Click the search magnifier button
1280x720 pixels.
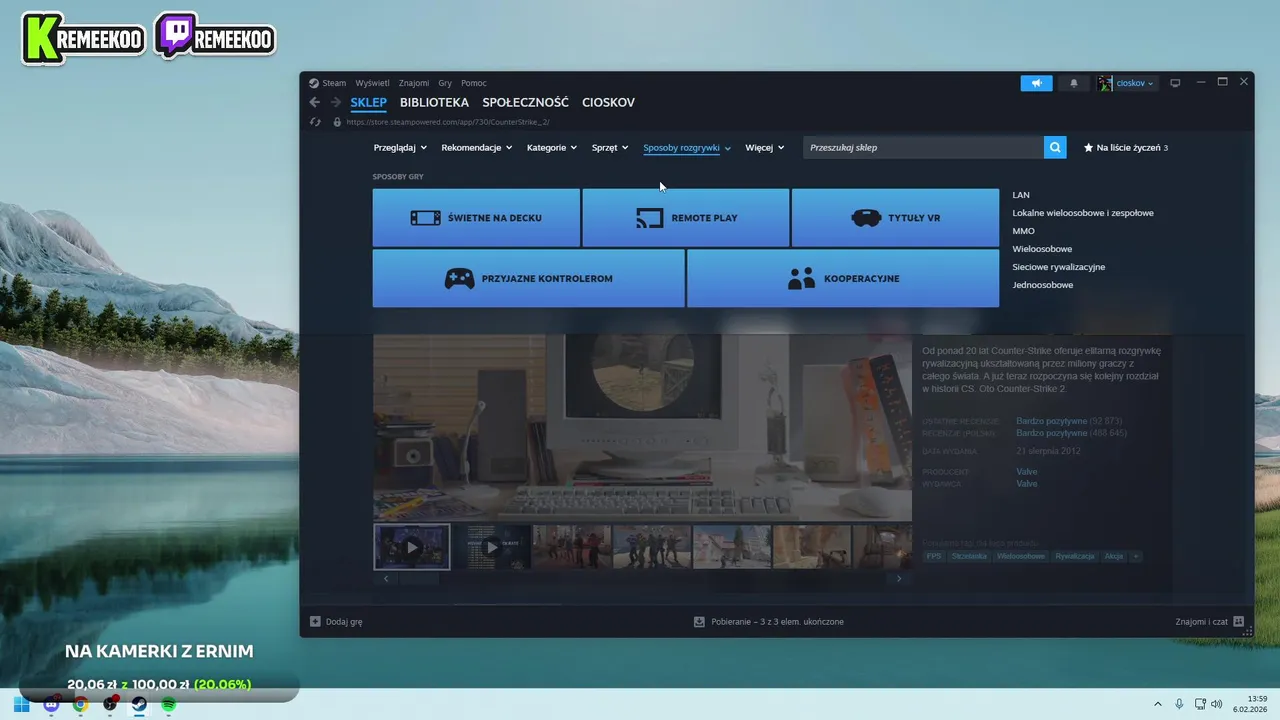pos(1055,147)
